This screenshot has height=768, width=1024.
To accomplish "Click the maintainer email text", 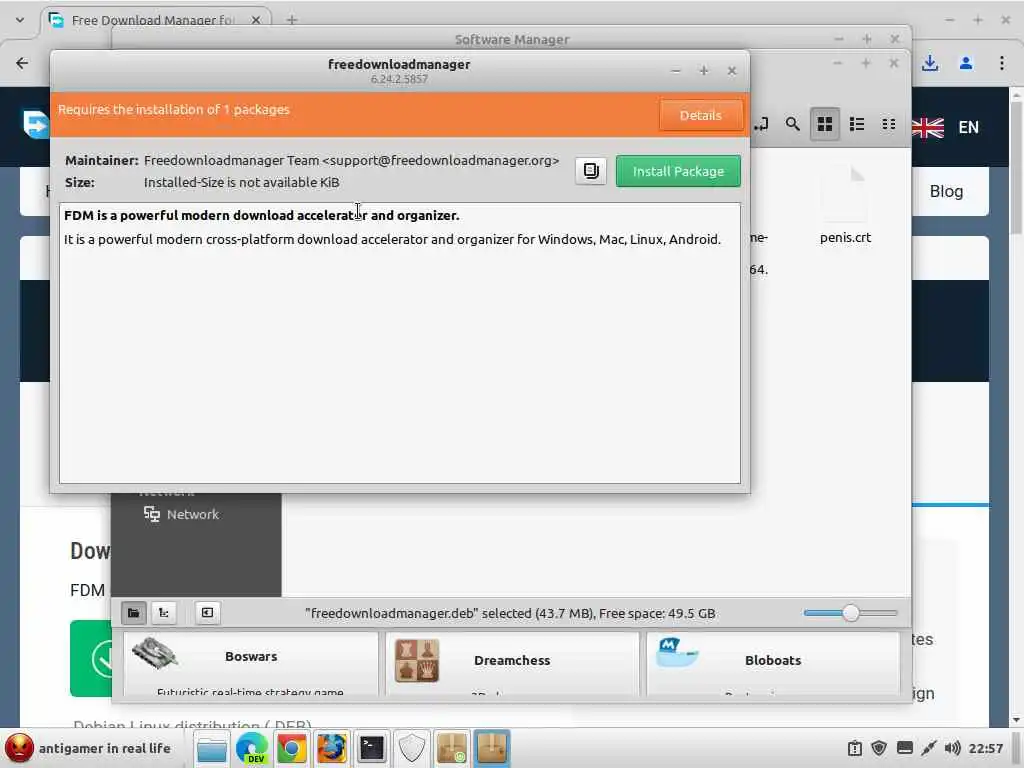I will (x=441, y=160).
